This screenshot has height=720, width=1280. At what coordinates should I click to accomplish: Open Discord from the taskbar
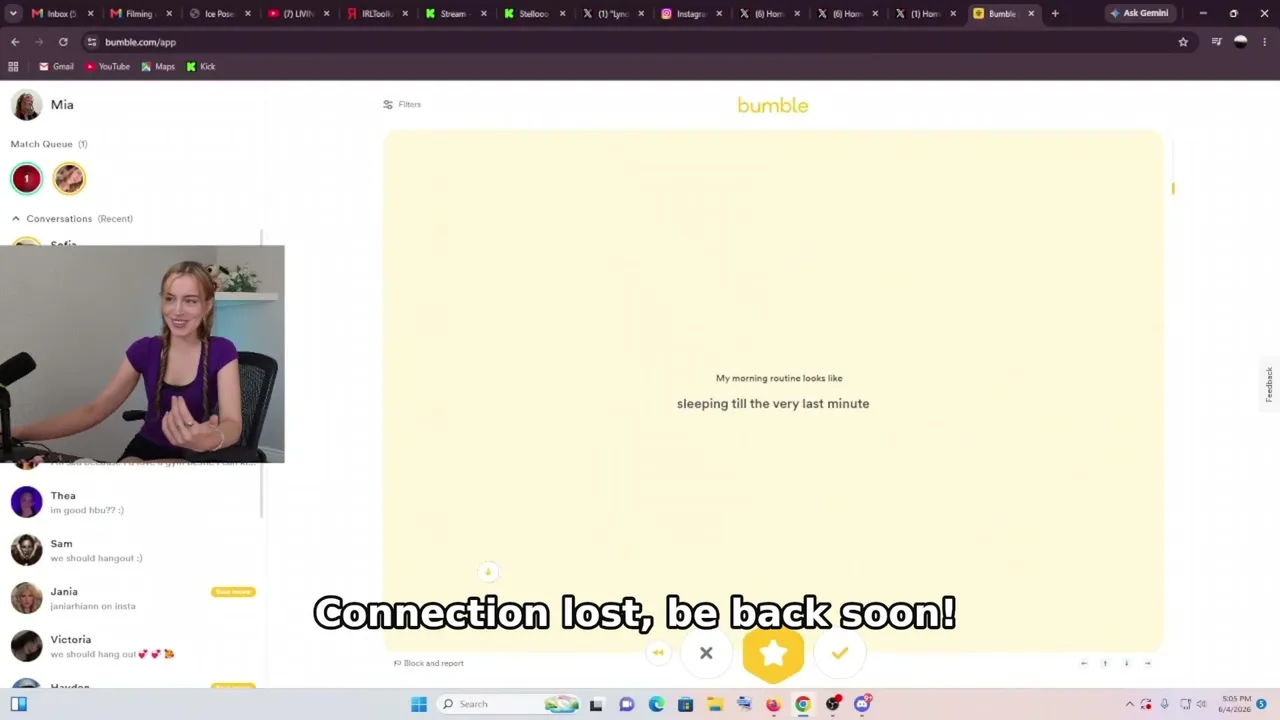tap(862, 704)
